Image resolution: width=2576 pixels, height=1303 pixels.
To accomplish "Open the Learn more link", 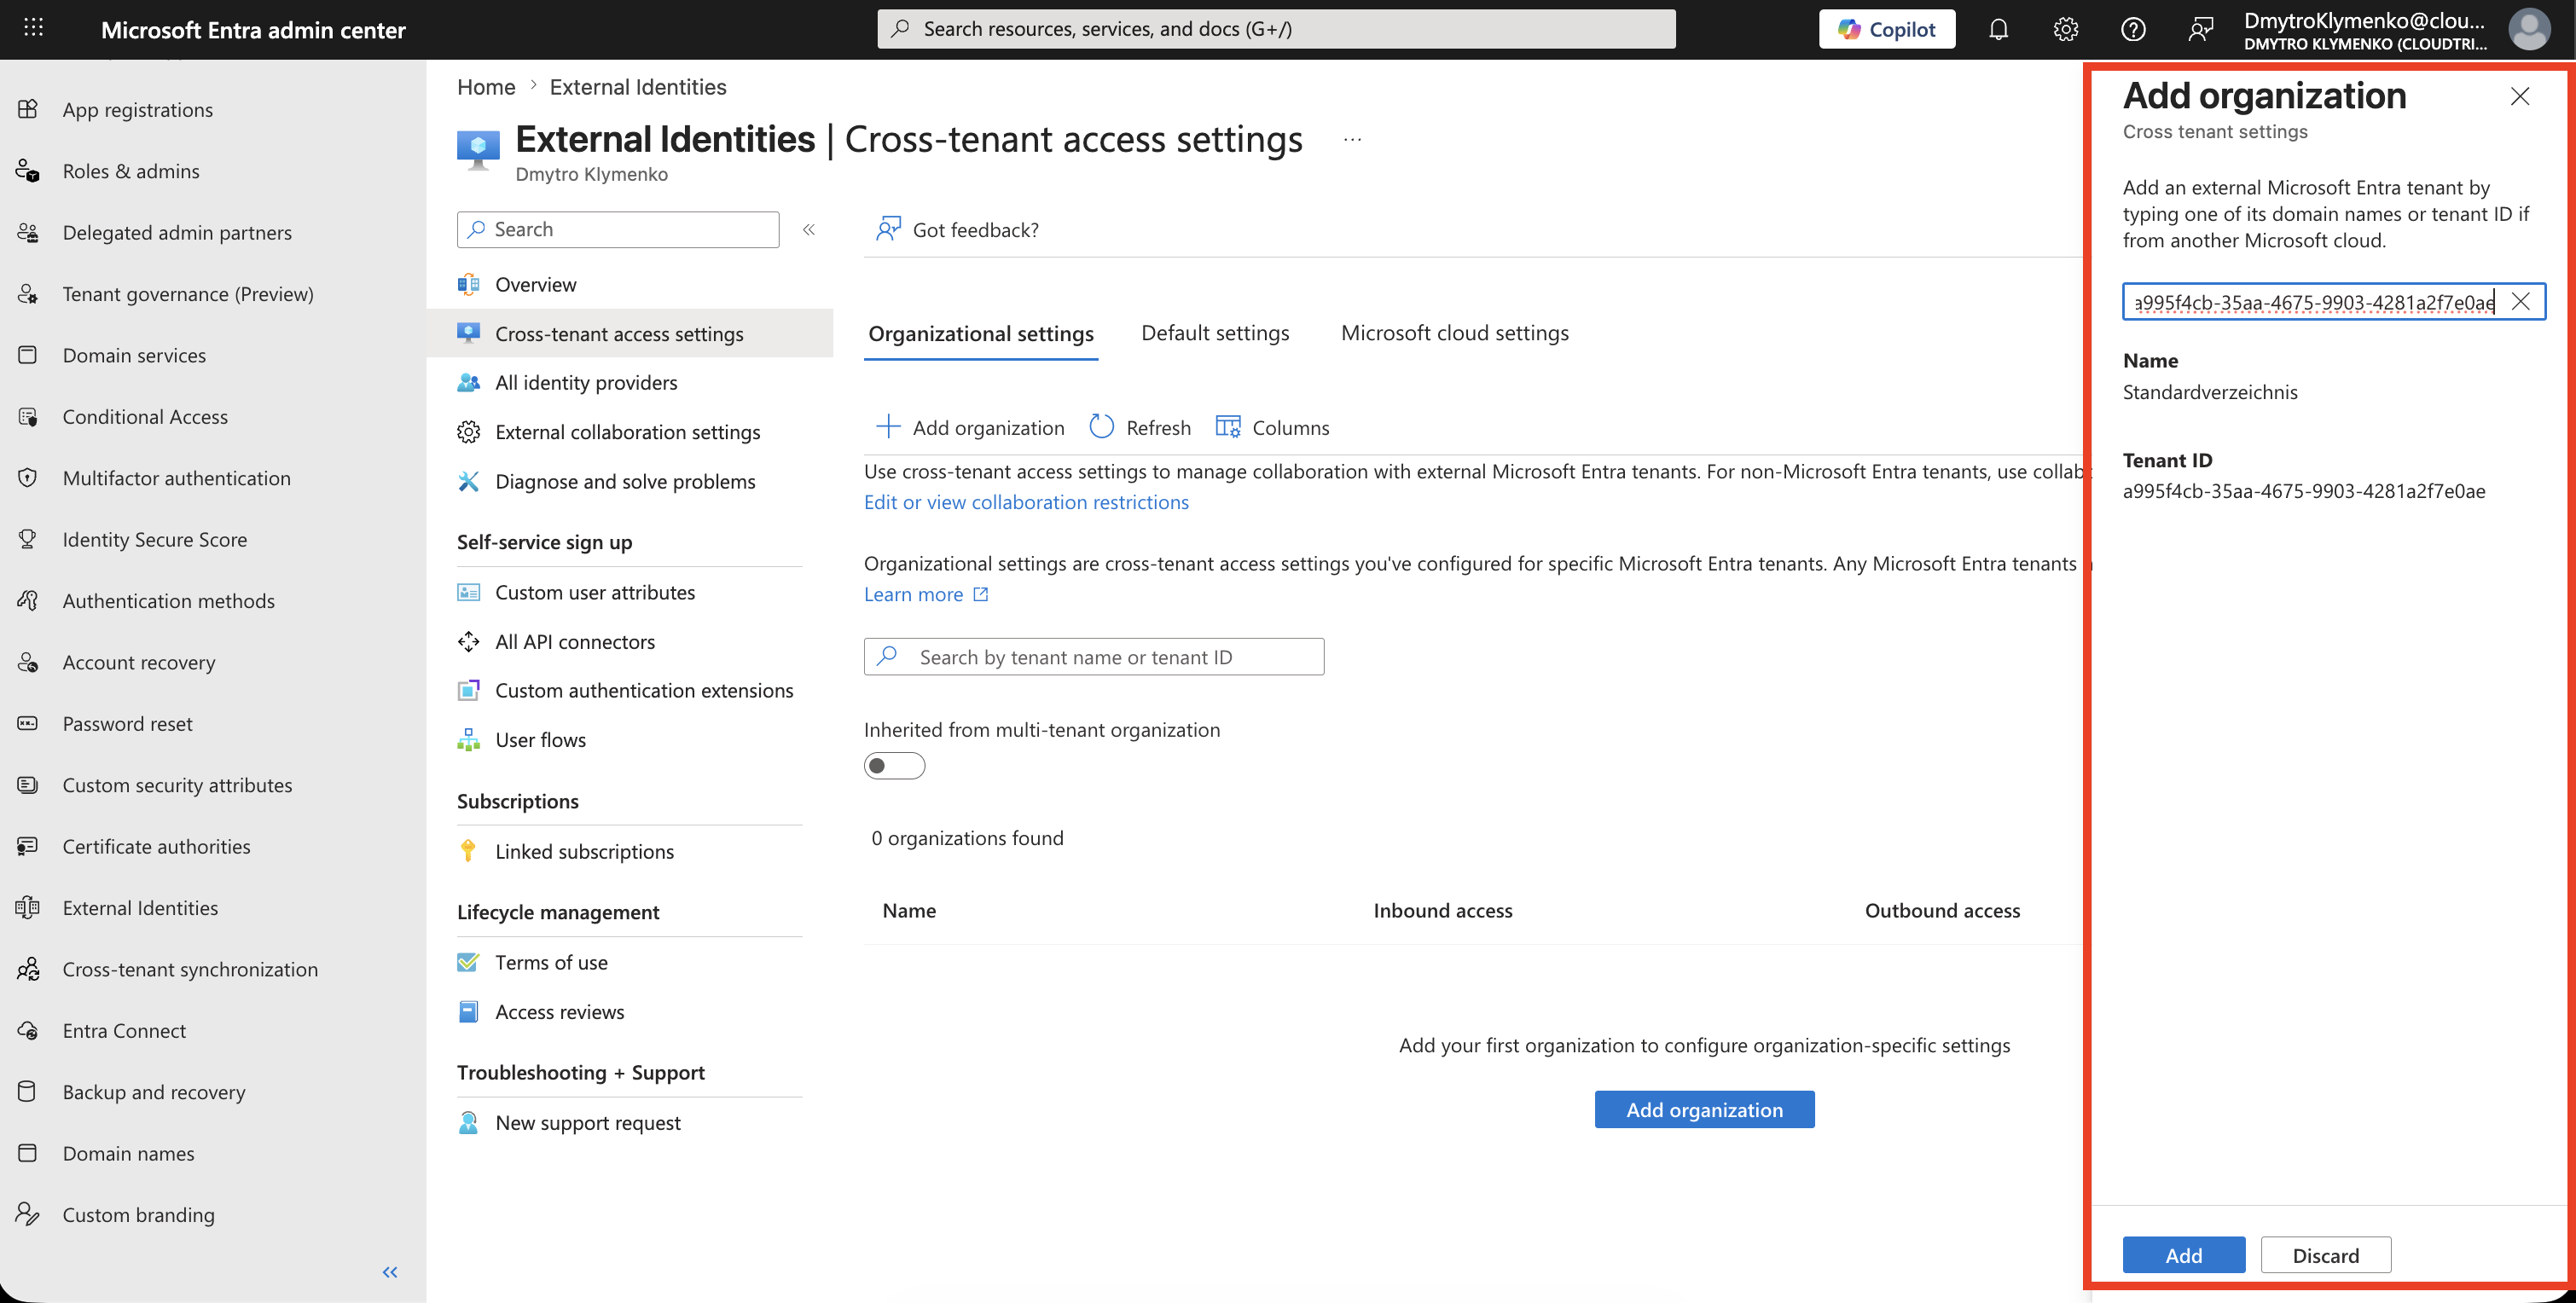I will pos(925,594).
